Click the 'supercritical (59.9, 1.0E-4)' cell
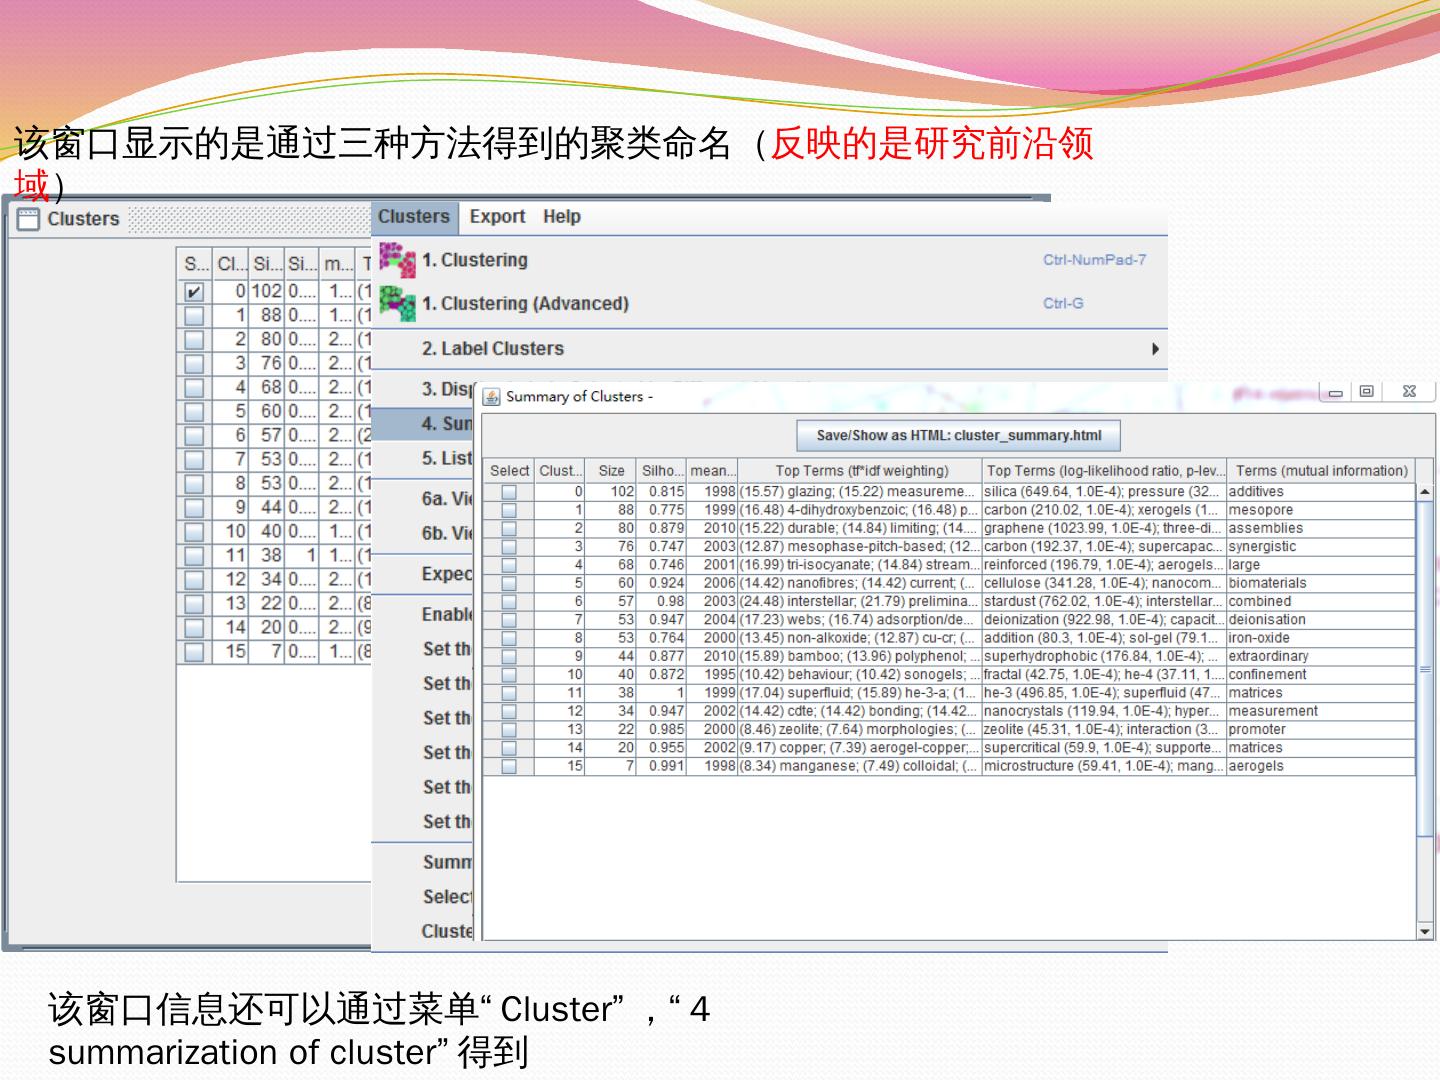The height and width of the screenshot is (1080, 1440). (x=1104, y=748)
